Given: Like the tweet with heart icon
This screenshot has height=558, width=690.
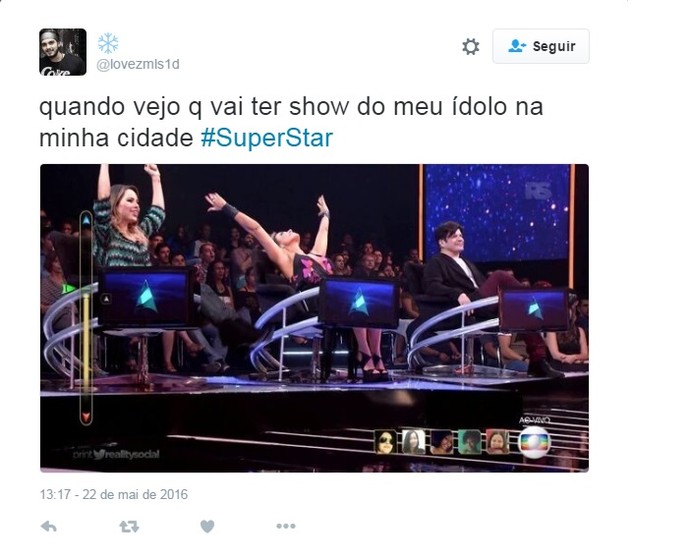Looking at the screenshot, I should pos(207,526).
